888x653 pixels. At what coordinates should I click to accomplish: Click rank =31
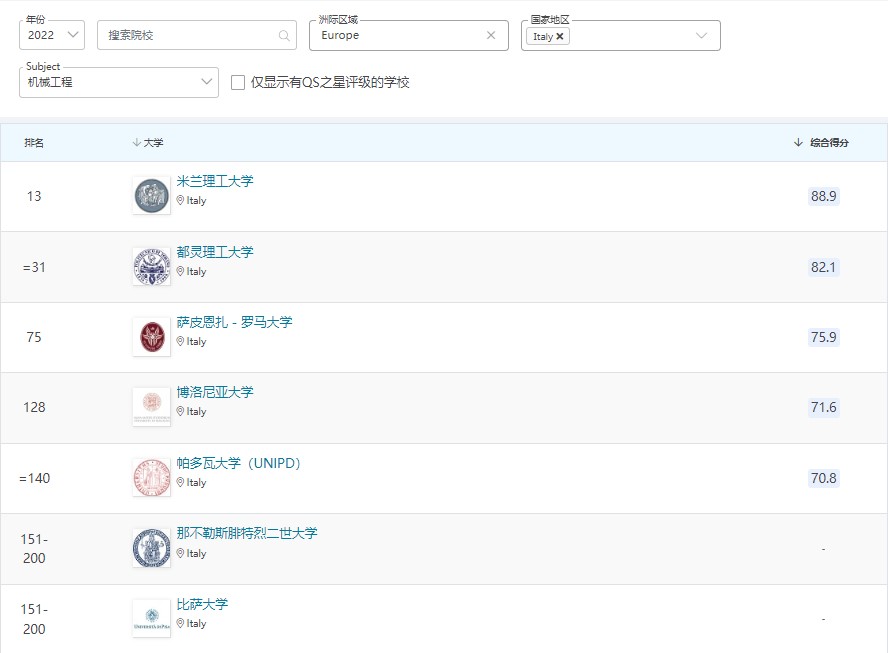34,267
